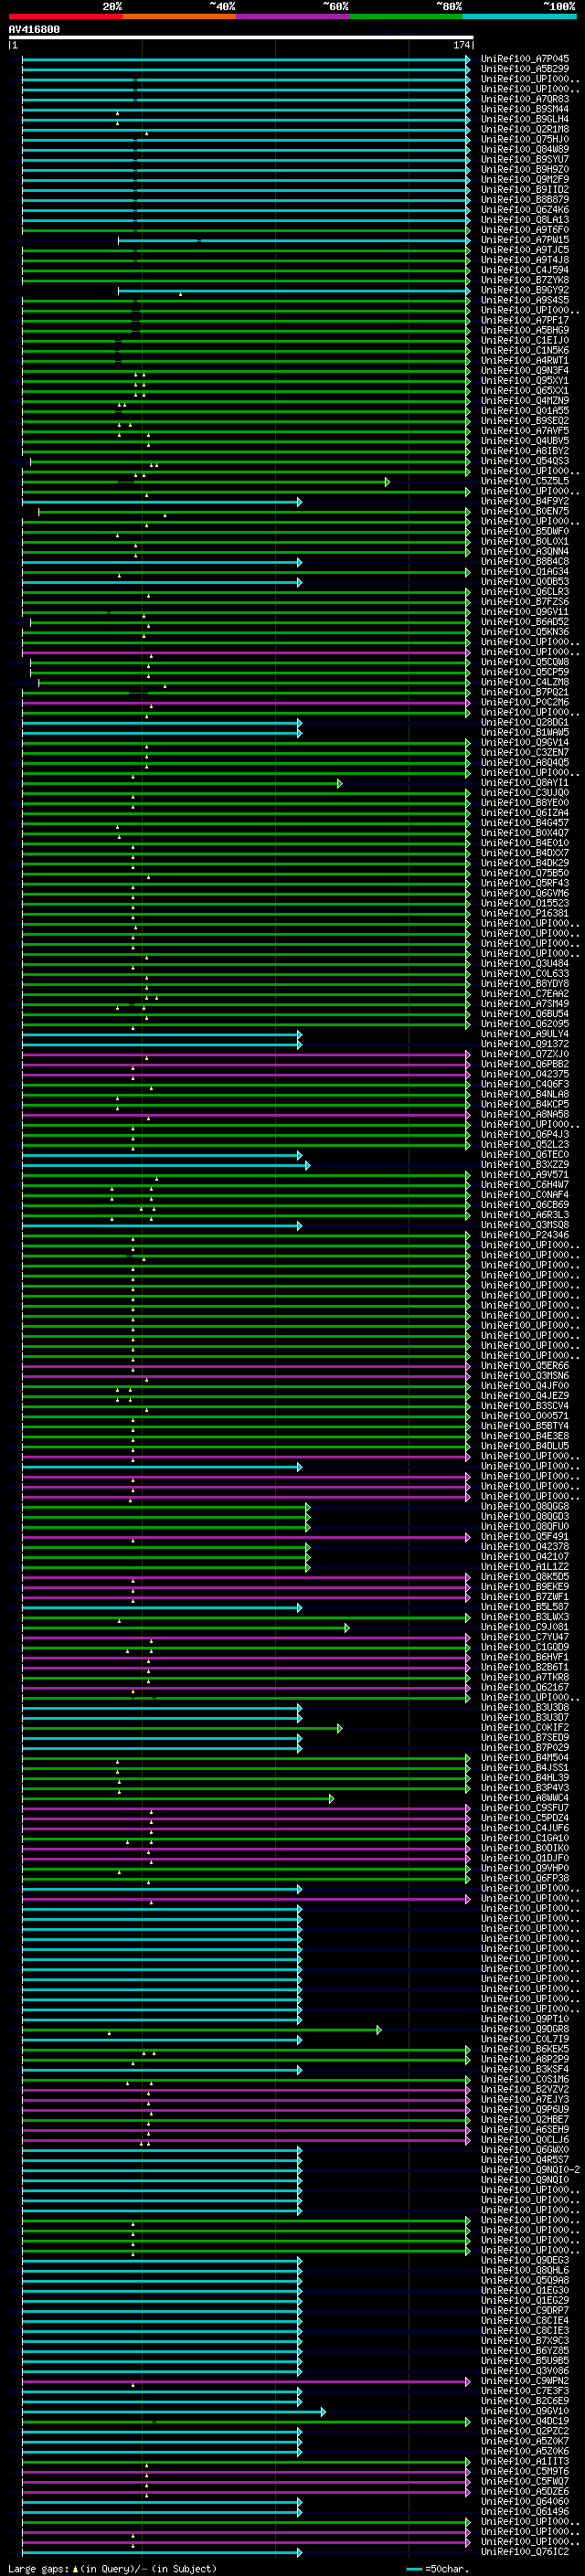Open UniRef100_B4G457 entry
Viewport: 585px width, 2576px height.
pos(525,823)
